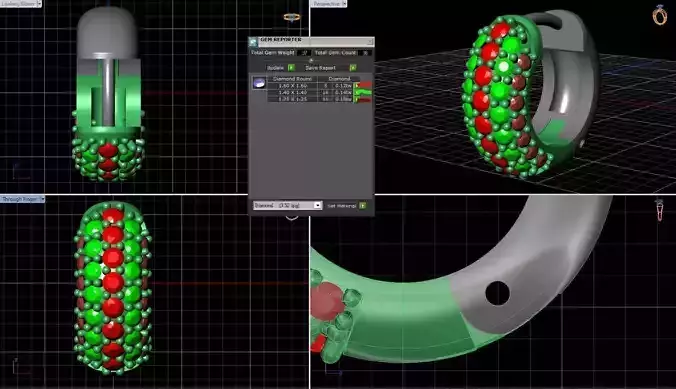Click the Total Gem Count value field
This screenshot has width=676, height=389.
coord(365,53)
